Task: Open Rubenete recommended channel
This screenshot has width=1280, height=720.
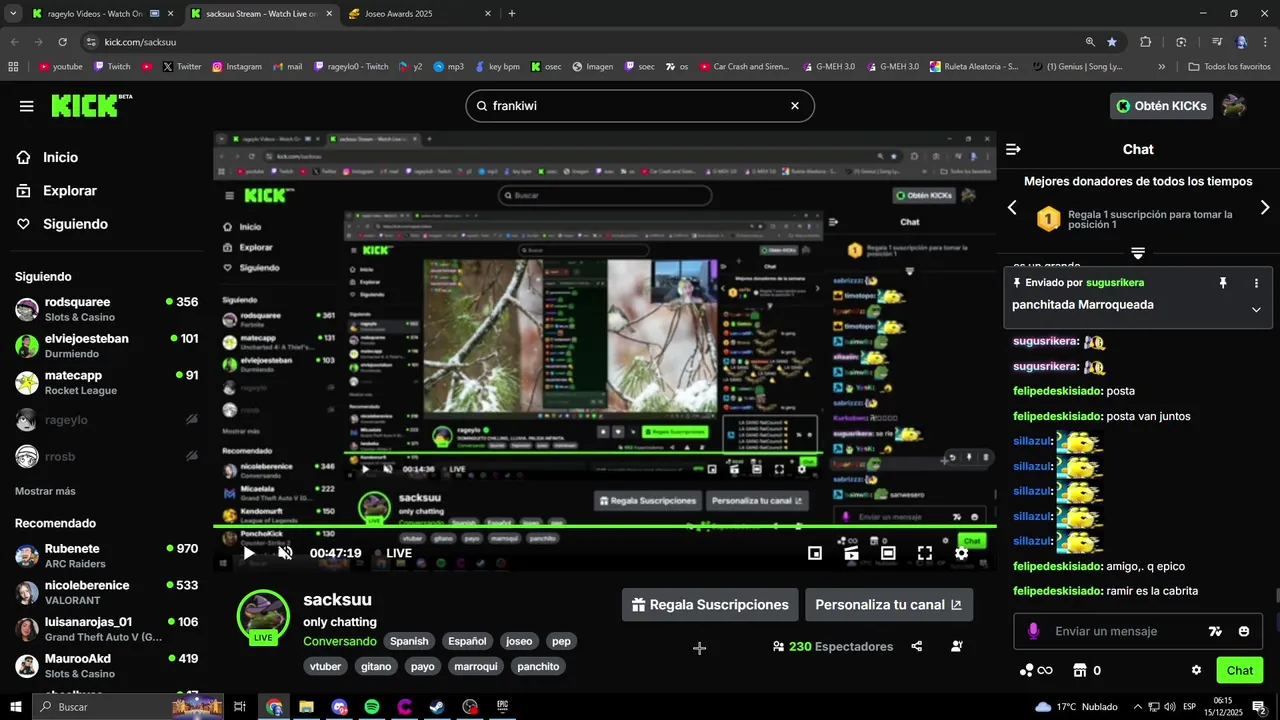Action: pos(106,556)
